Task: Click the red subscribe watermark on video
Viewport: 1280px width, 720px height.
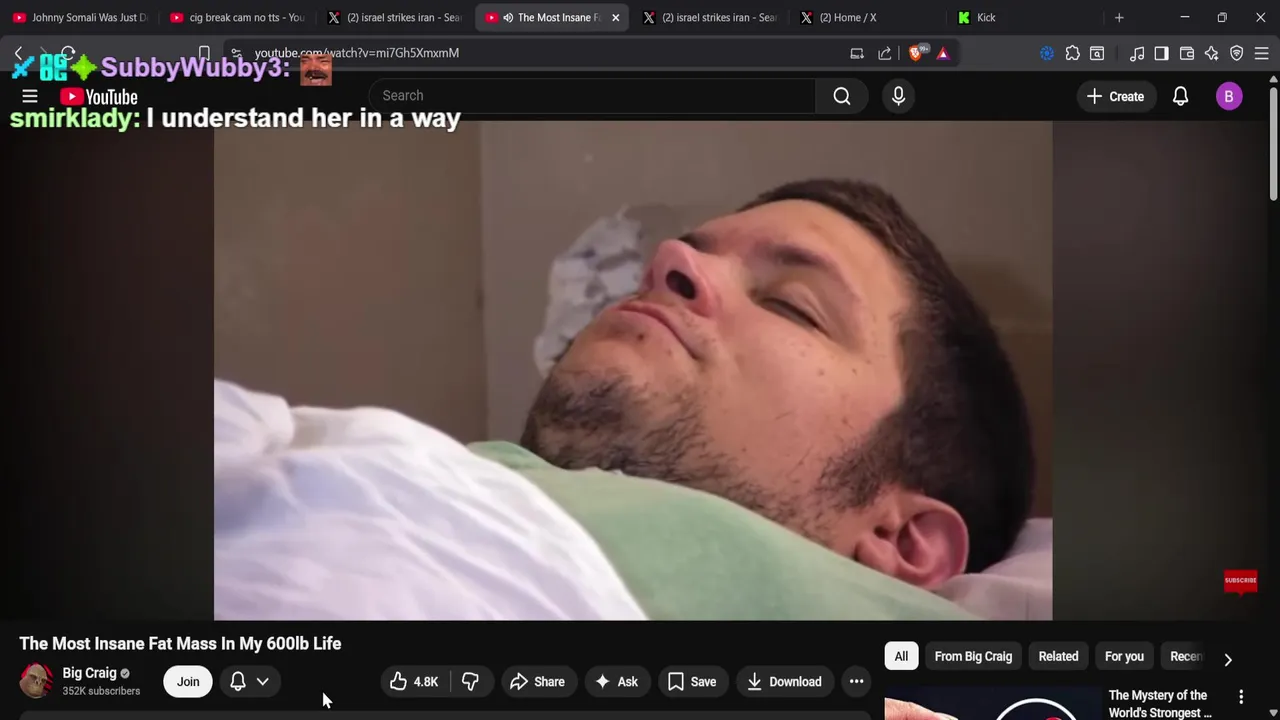Action: (1240, 581)
